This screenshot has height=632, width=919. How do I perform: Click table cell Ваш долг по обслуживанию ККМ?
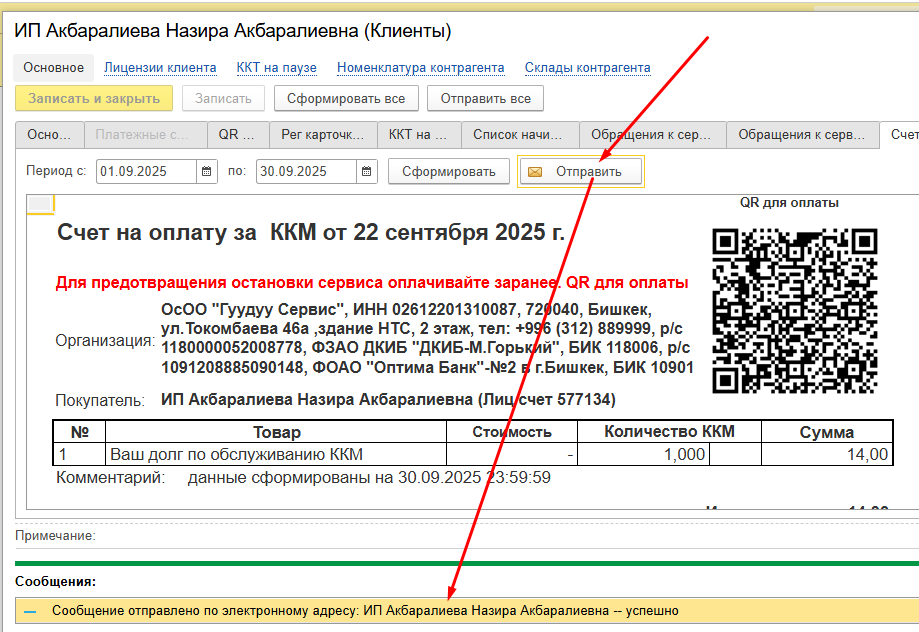click(x=276, y=454)
